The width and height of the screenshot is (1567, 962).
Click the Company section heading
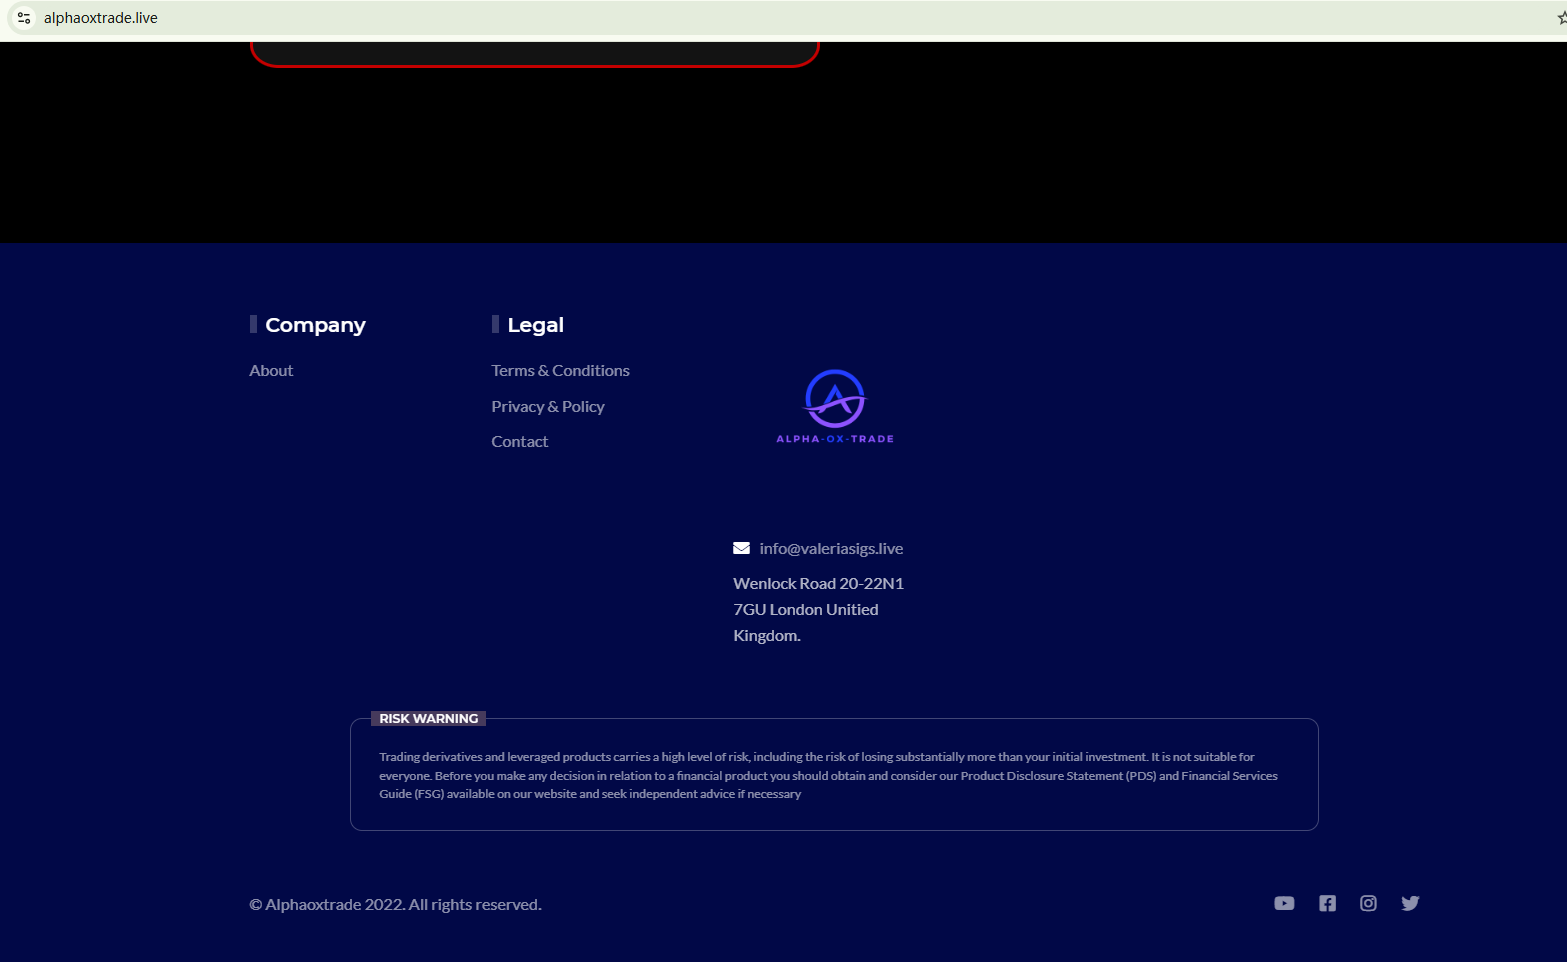click(315, 325)
